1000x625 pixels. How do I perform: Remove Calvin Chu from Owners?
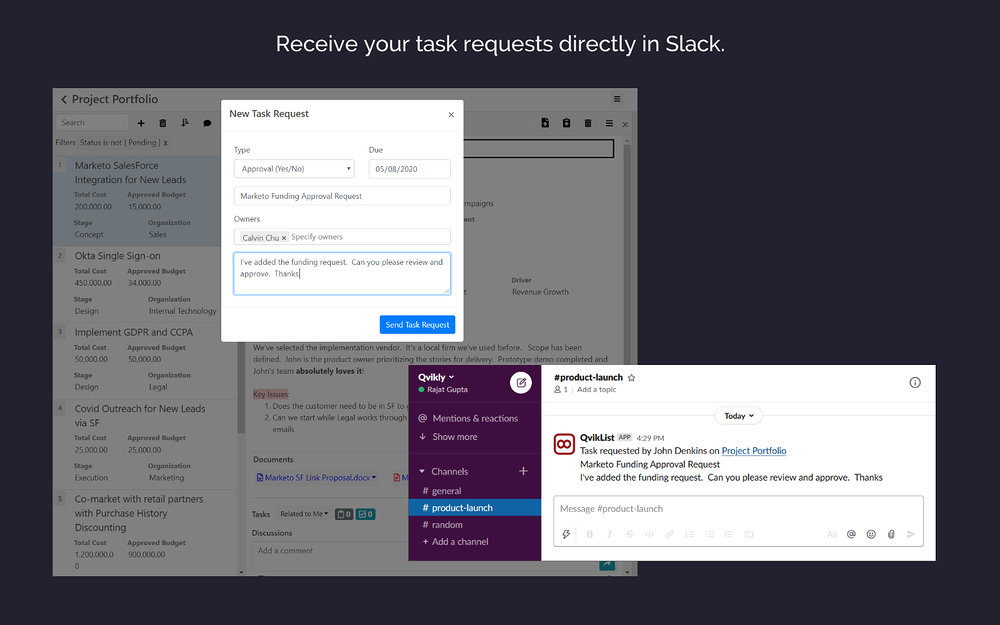(284, 238)
